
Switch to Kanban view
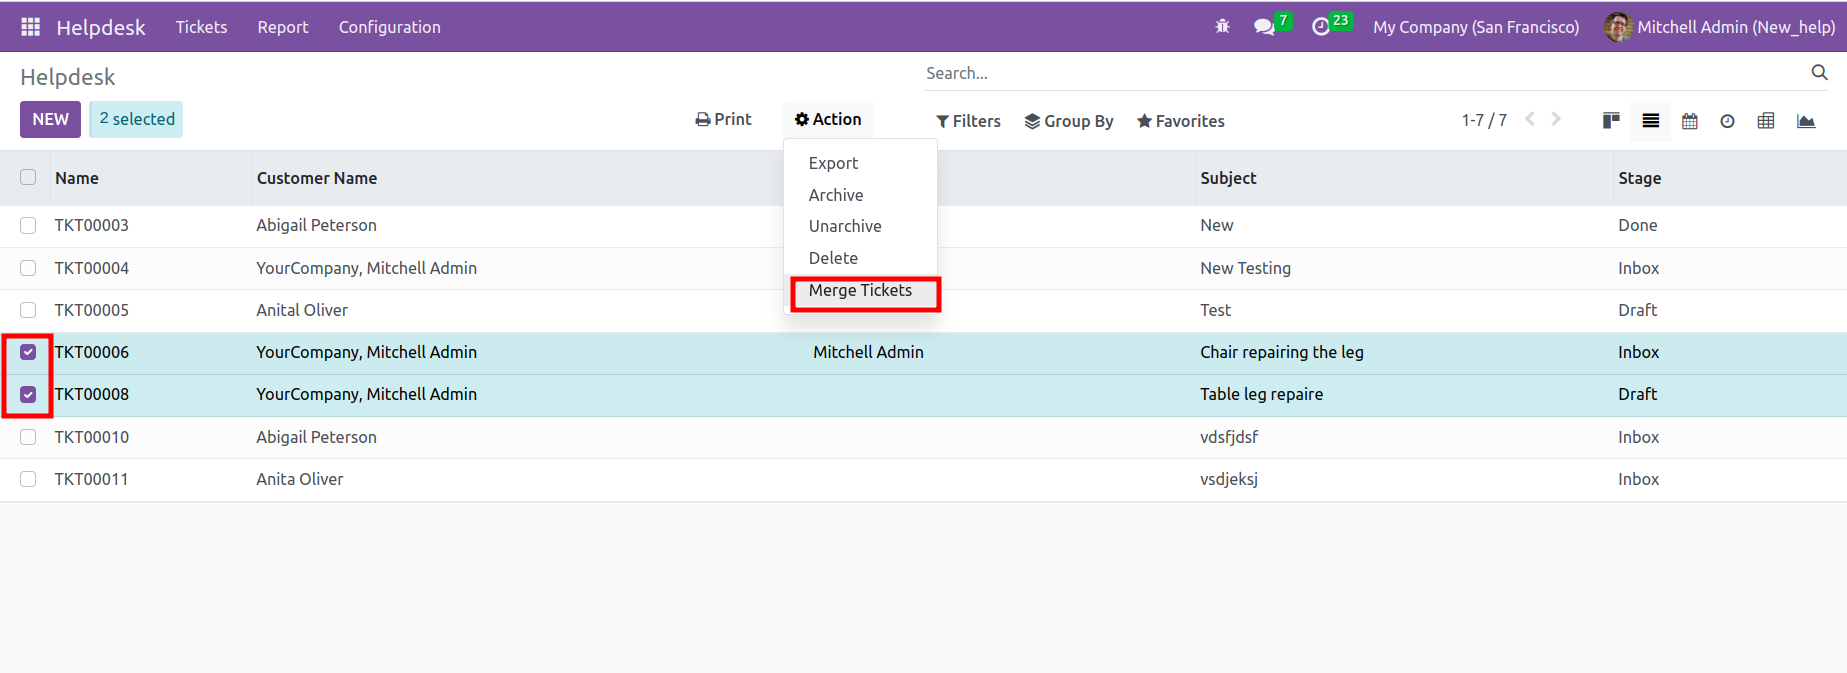1611,121
